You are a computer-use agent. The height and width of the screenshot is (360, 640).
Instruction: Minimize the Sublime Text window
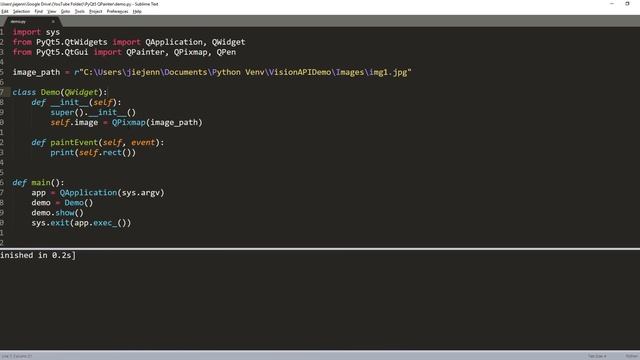[611, 4]
